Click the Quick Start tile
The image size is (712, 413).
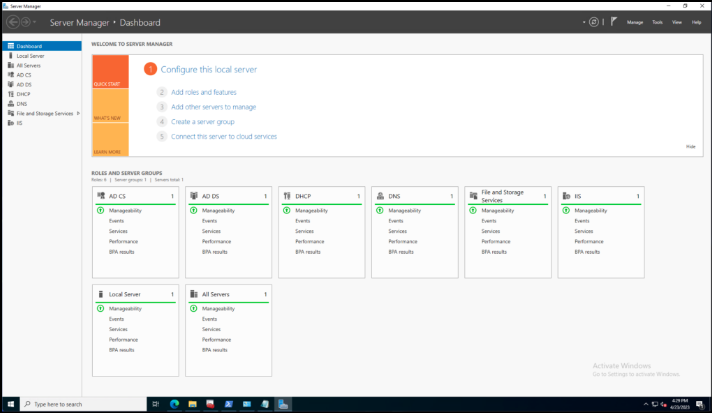click(110, 72)
